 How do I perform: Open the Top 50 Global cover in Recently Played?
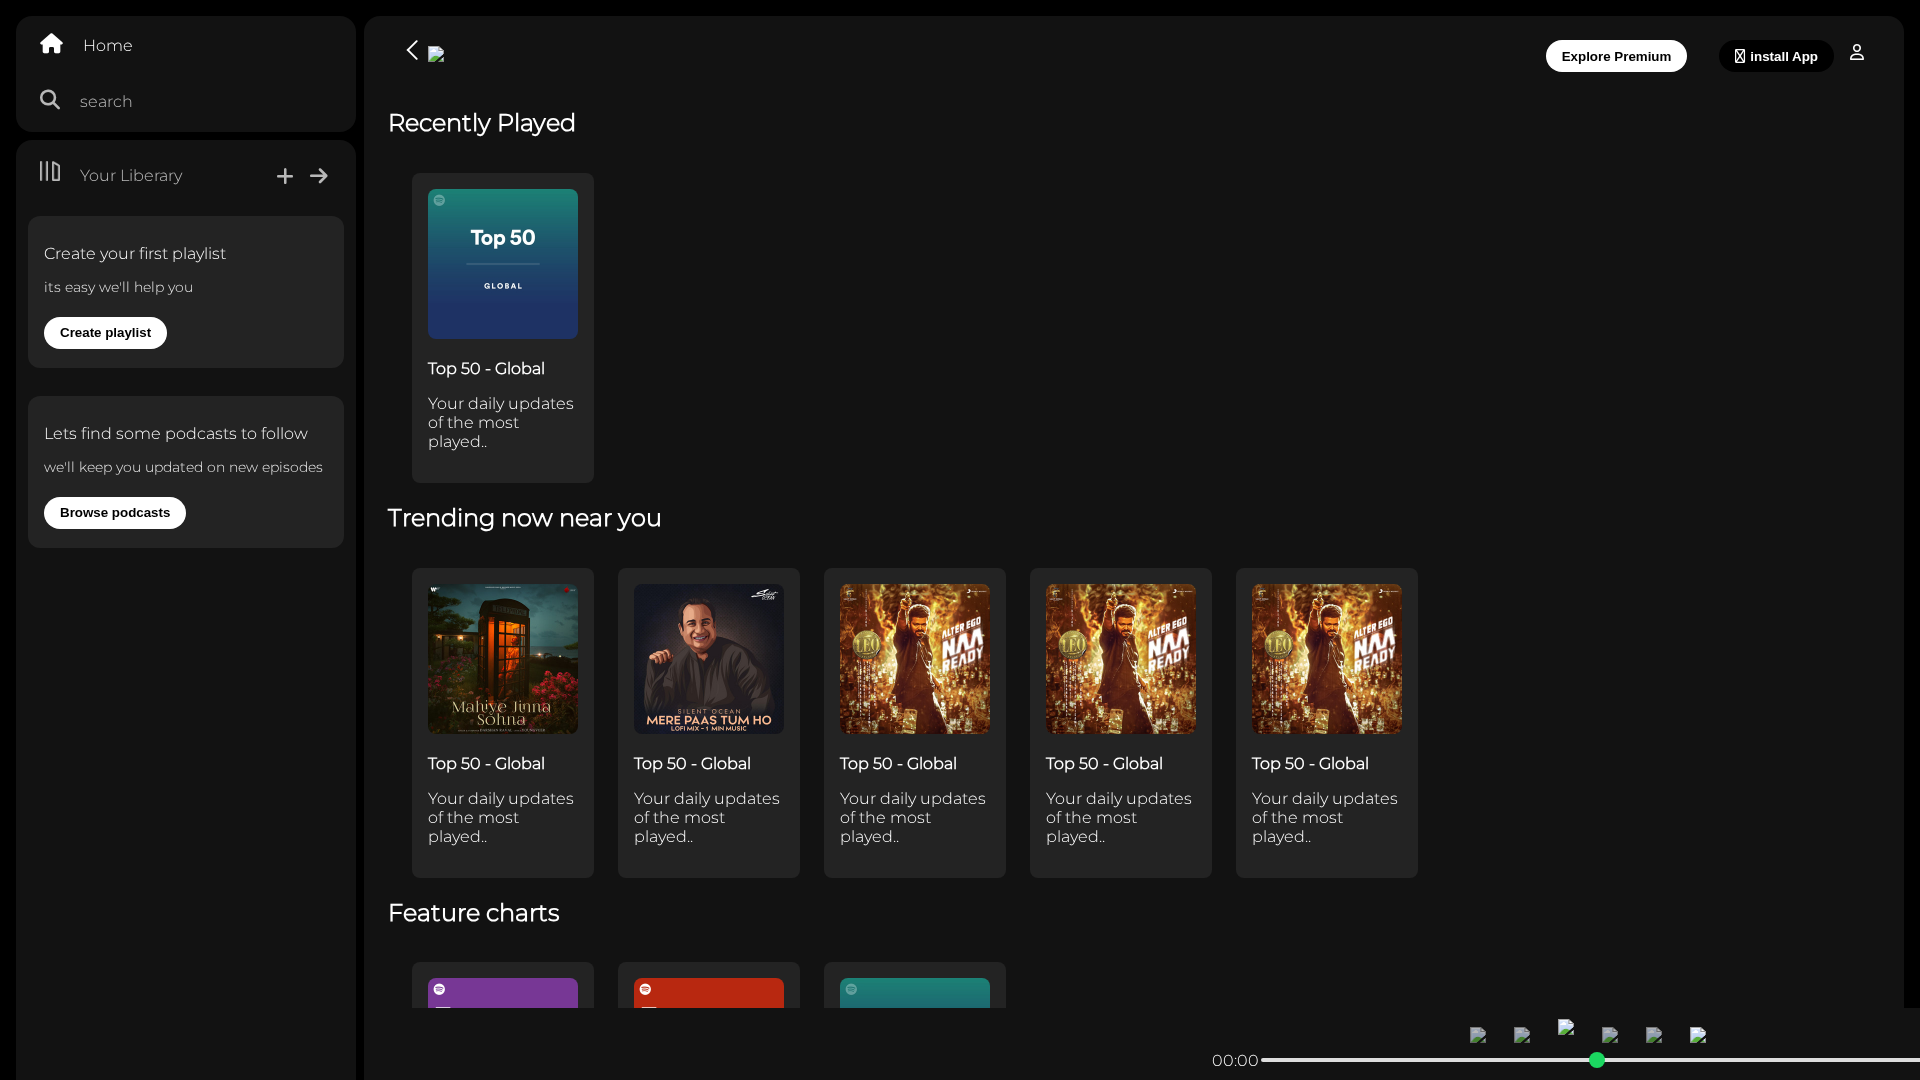coord(503,264)
